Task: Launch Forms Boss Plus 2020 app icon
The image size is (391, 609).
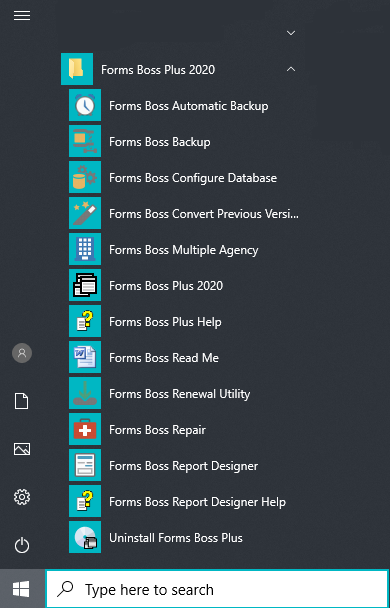Action: click(x=85, y=285)
